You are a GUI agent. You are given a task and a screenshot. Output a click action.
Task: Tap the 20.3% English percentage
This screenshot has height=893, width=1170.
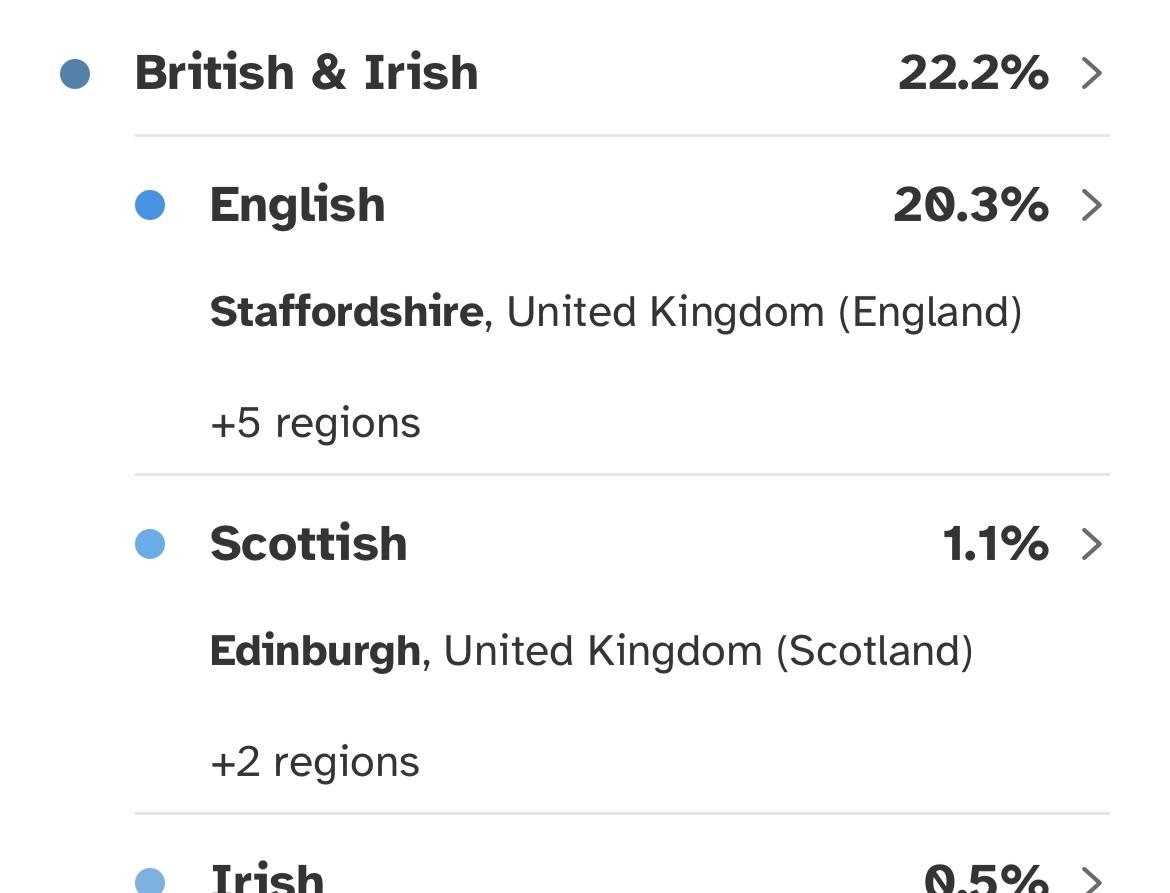tap(970, 205)
